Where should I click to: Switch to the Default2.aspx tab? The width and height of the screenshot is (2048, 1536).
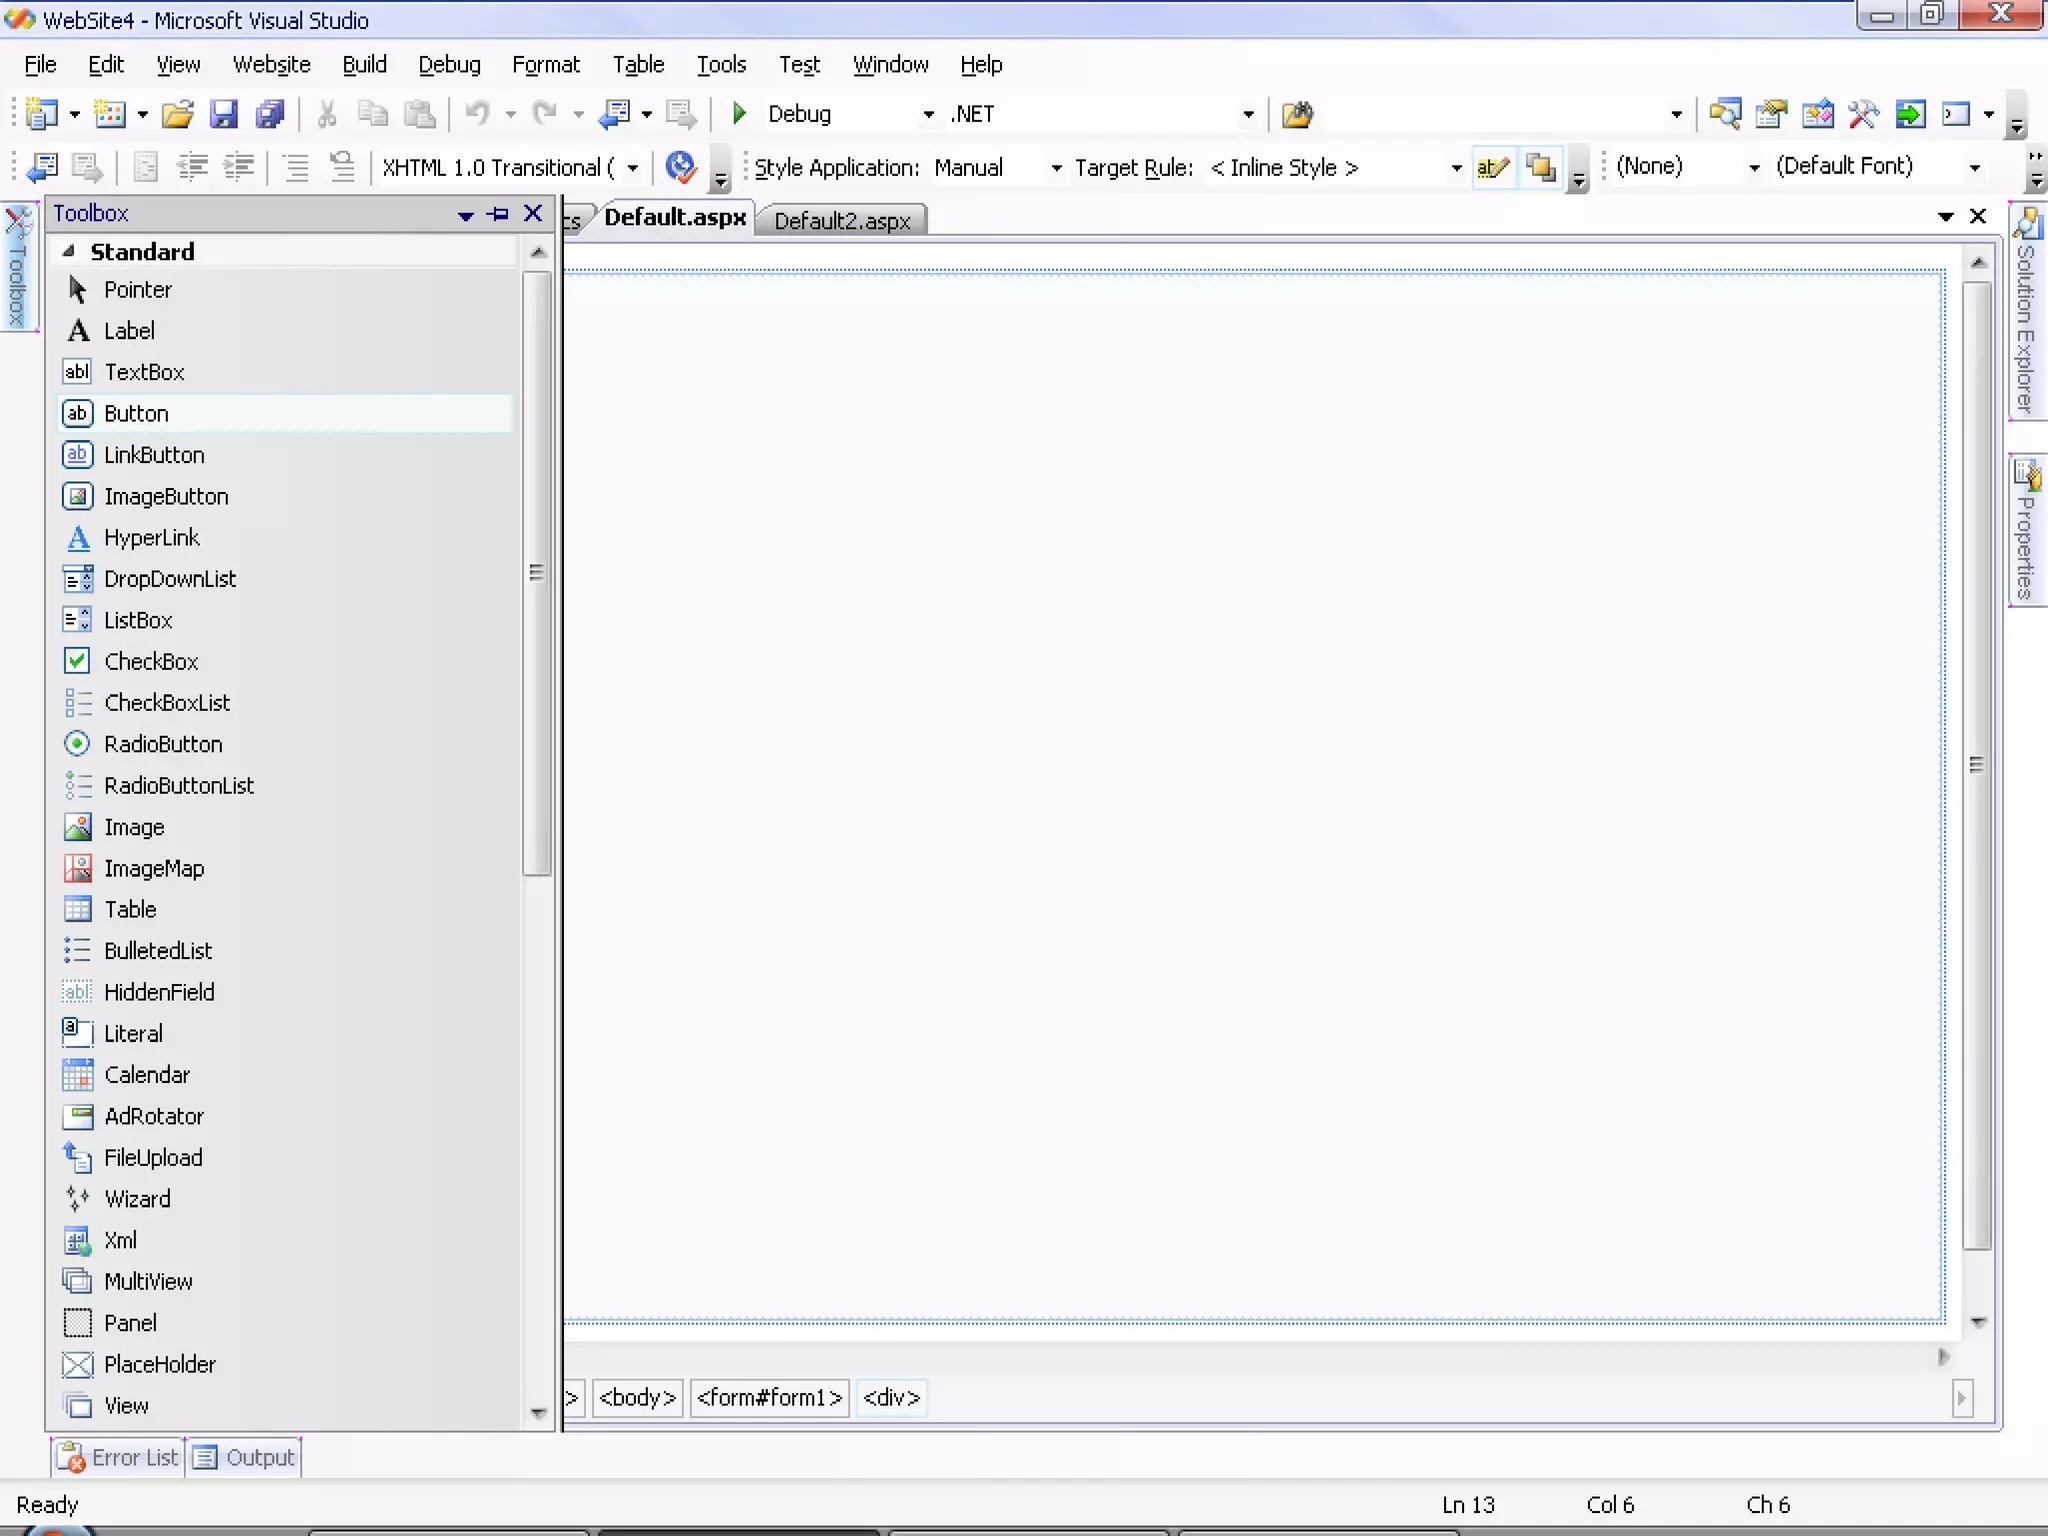pos(842,221)
